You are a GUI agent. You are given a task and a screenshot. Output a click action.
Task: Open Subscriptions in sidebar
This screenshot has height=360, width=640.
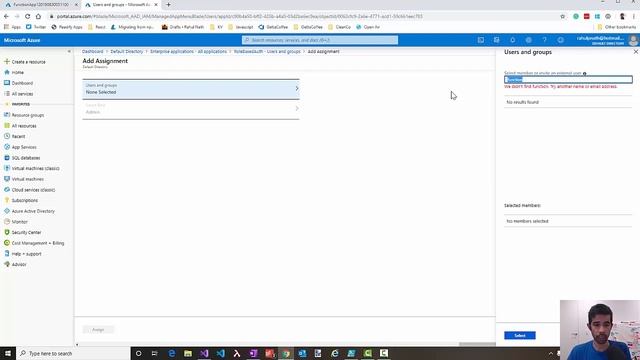[21, 200]
